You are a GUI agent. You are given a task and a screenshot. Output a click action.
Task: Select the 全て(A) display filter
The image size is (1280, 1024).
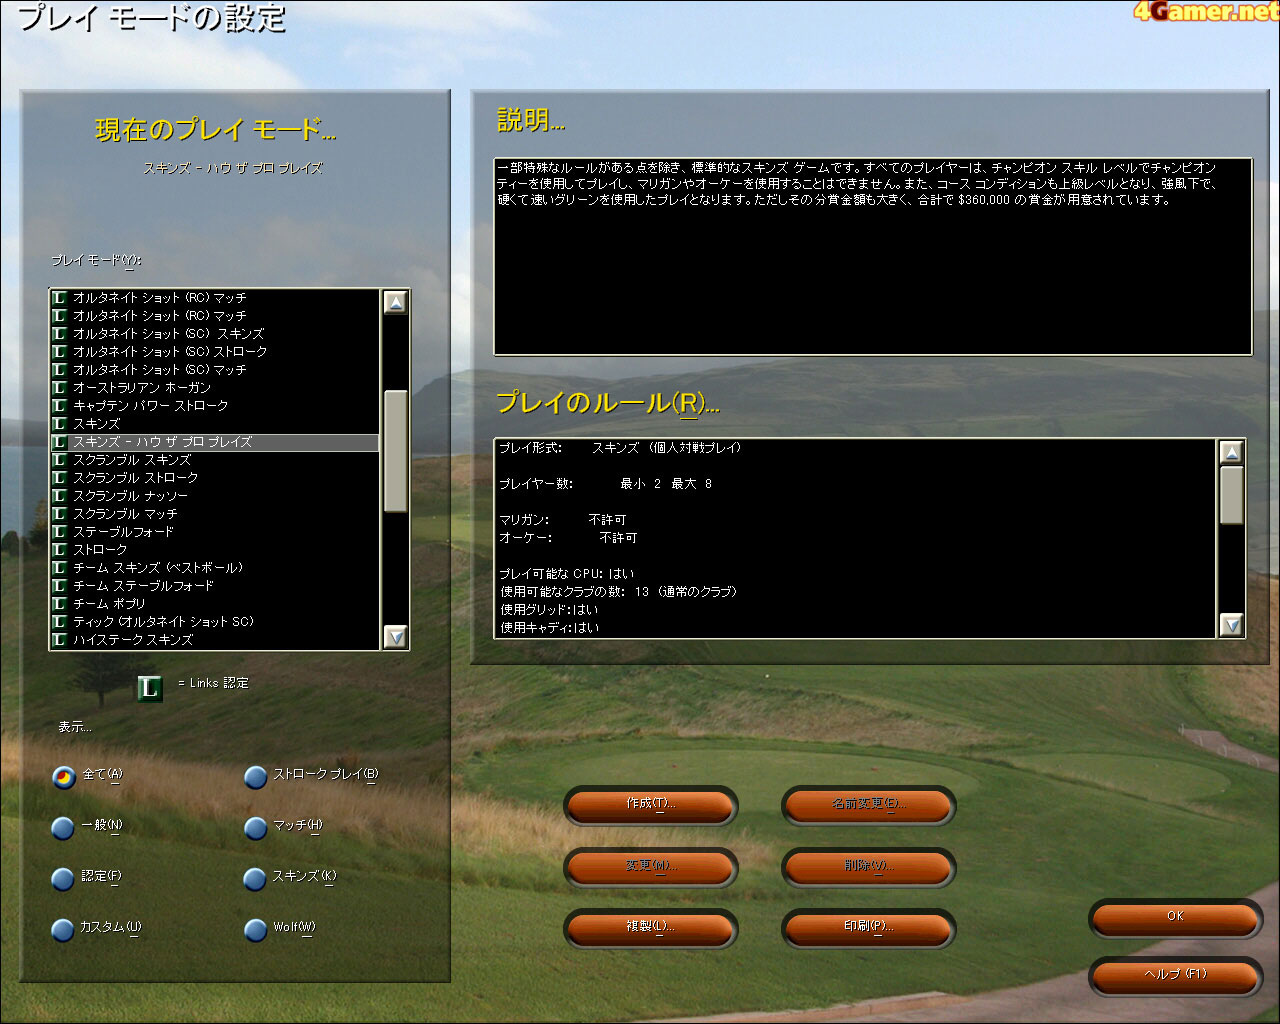tap(64, 777)
